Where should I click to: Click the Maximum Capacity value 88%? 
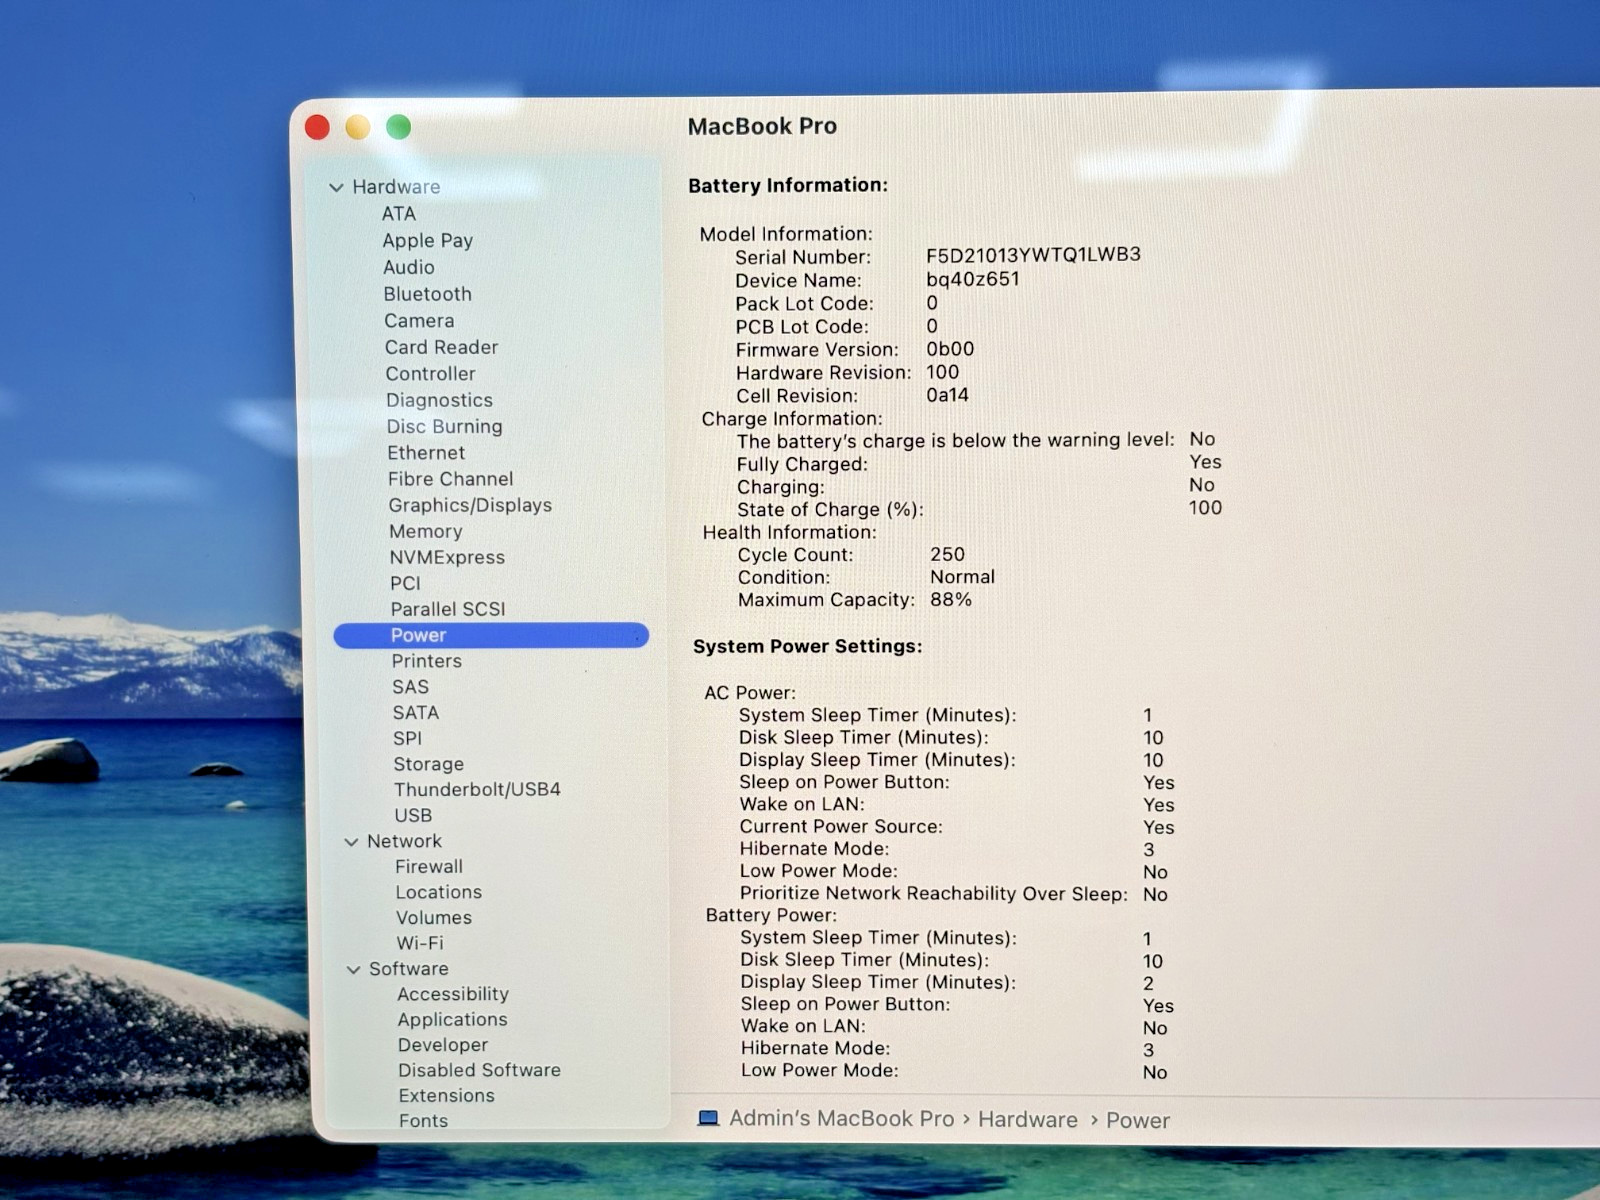point(951,599)
